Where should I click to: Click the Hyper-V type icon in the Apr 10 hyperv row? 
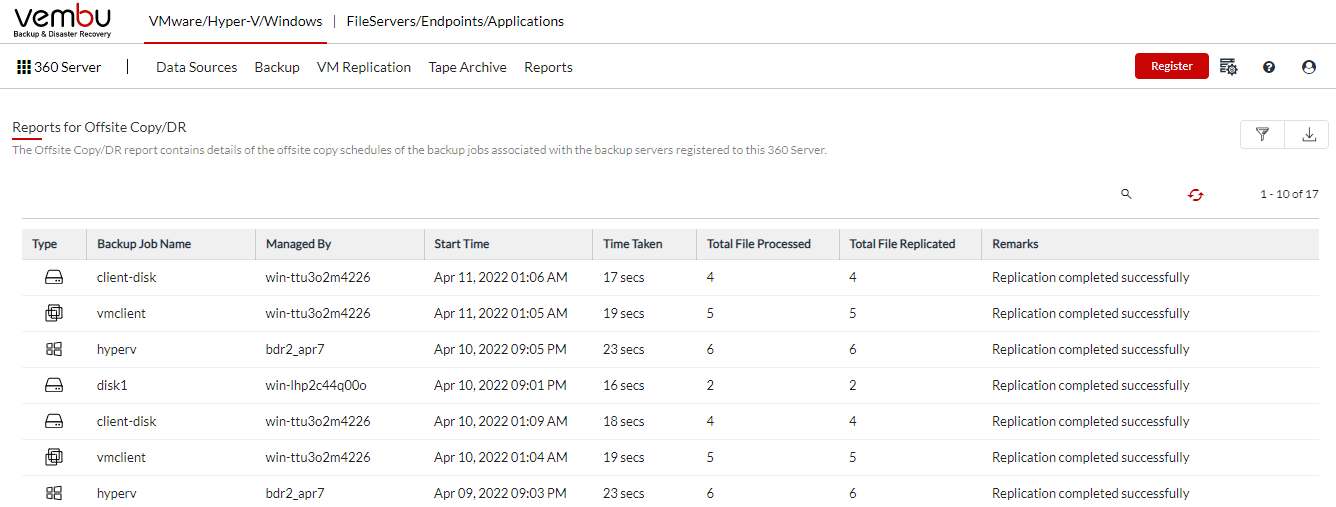(54, 349)
